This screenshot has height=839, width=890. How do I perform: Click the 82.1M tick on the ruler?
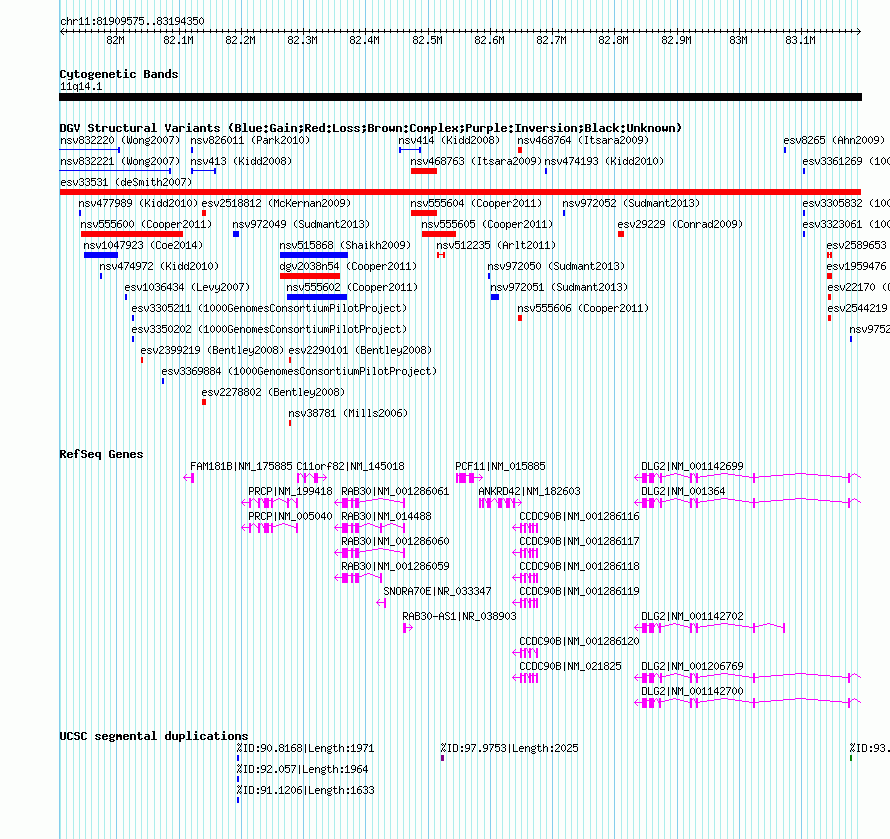[x=178, y=40]
